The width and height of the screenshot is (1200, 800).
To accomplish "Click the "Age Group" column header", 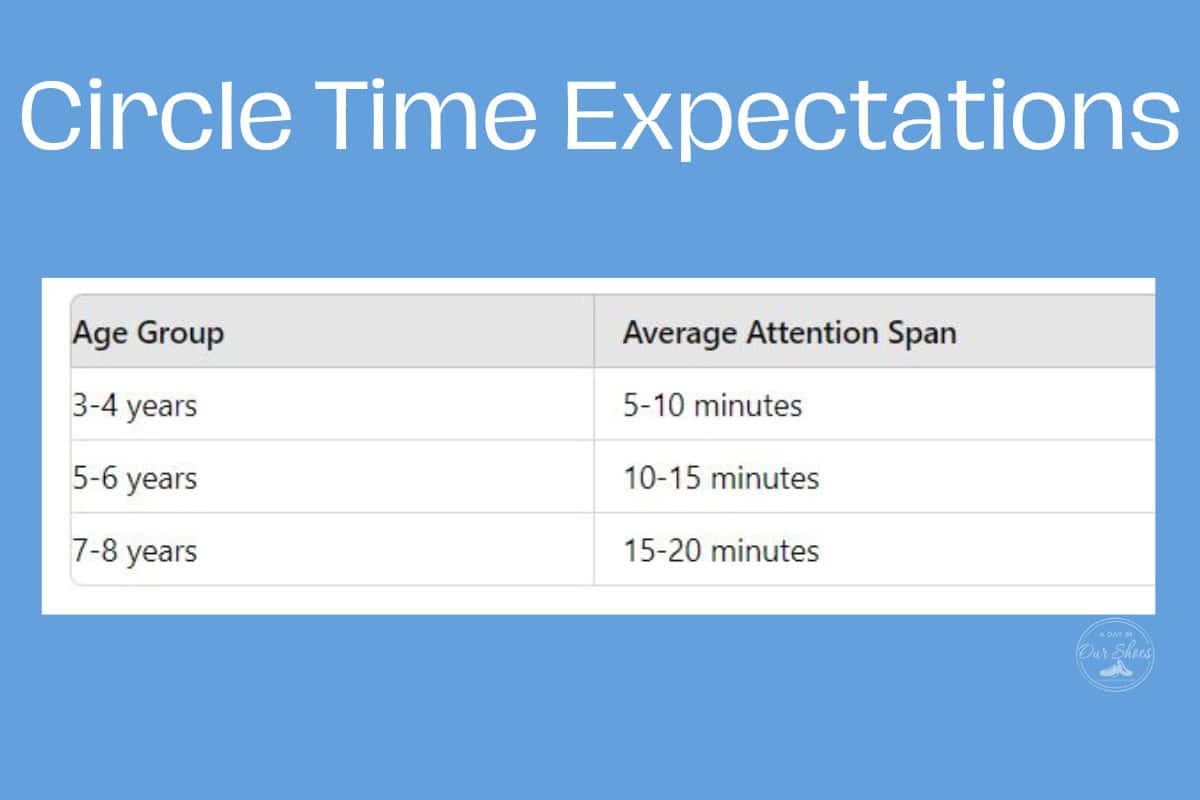I will pos(148,332).
